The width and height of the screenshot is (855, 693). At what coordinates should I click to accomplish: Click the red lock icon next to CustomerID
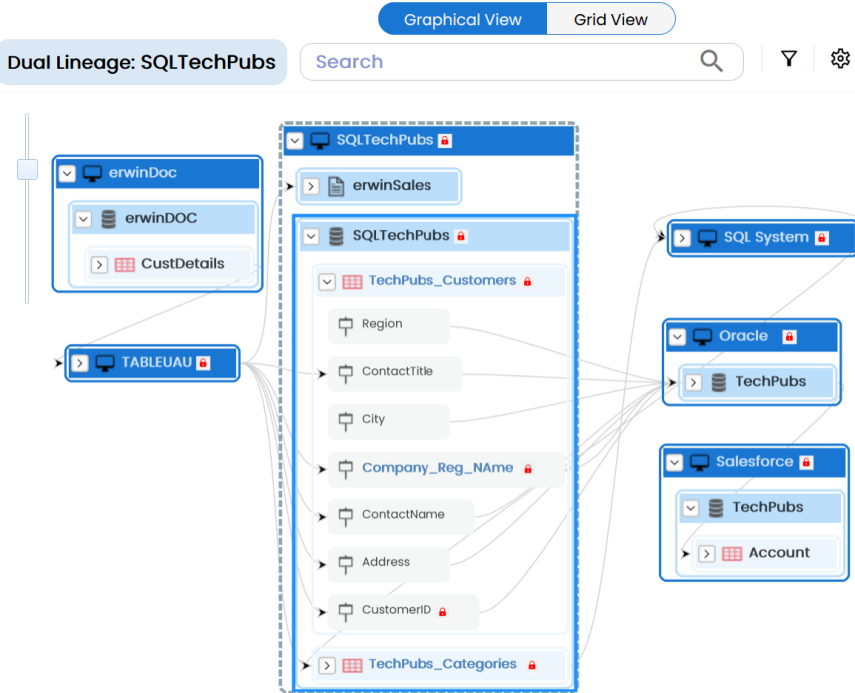442,611
